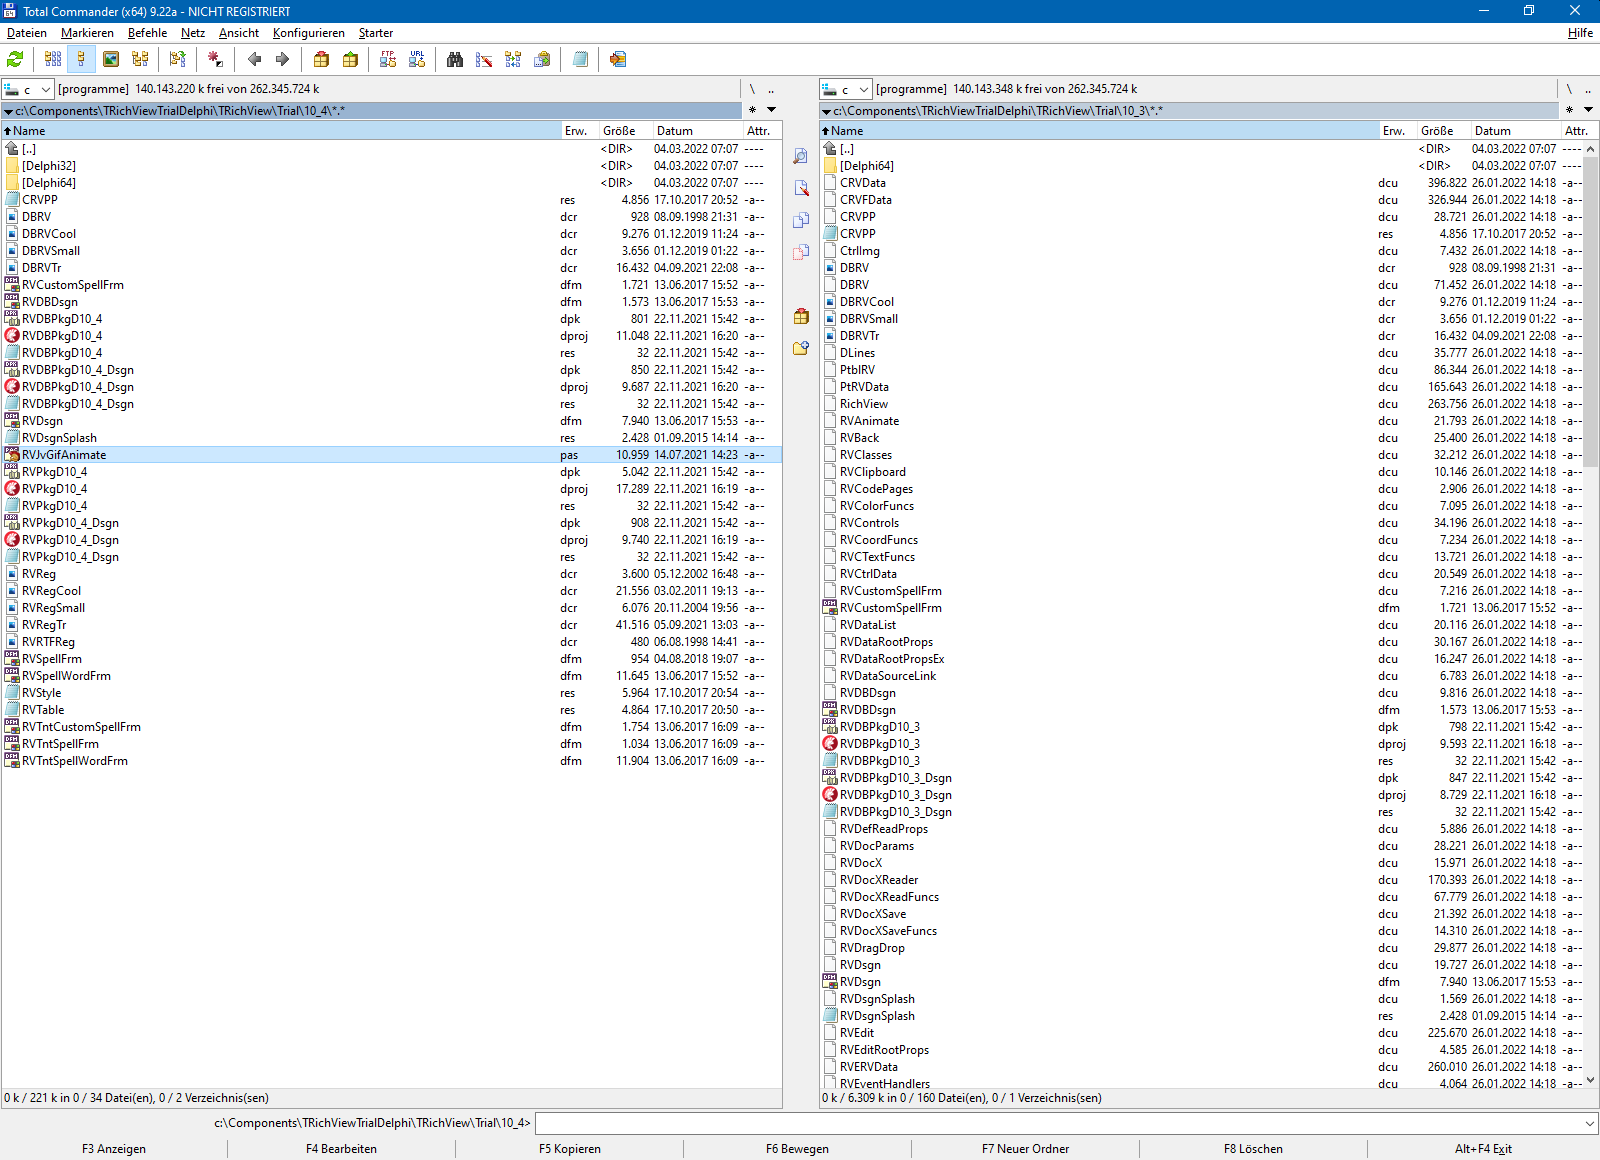Go forward with the right arrow icon
Viewport: 1600px width, 1160px height.
click(282, 60)
